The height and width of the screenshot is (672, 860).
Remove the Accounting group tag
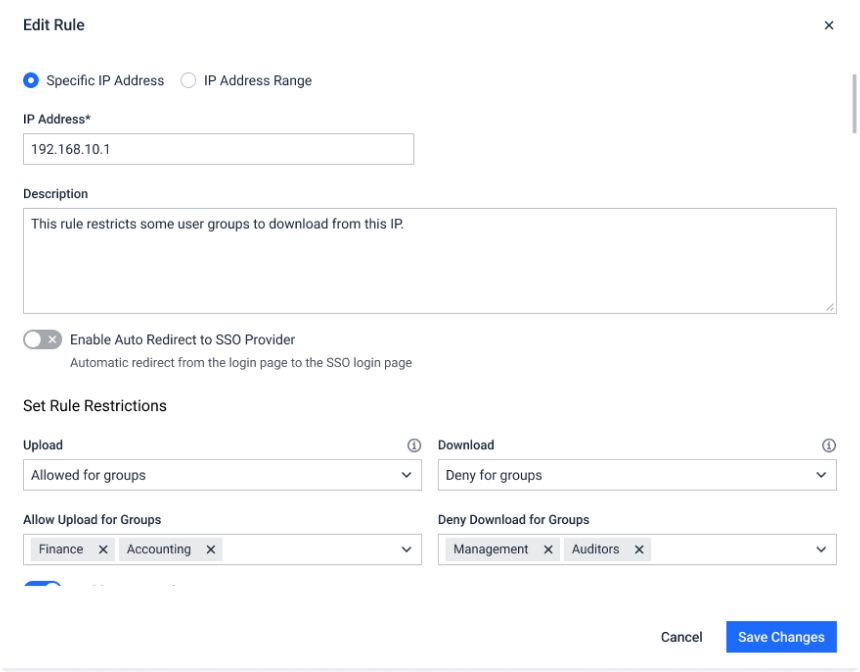pyautogui.click(x=210, y=549)
